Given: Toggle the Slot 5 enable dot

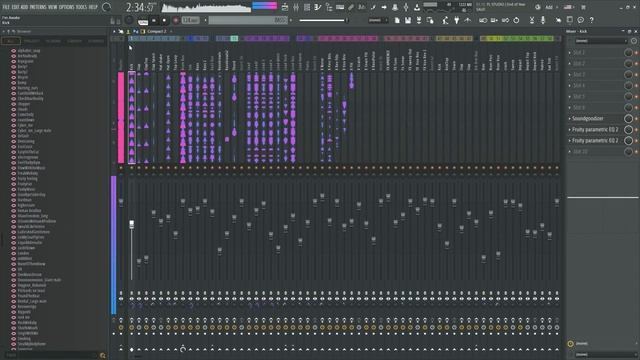Looking at the screenshot, I should tap(636, 97).
